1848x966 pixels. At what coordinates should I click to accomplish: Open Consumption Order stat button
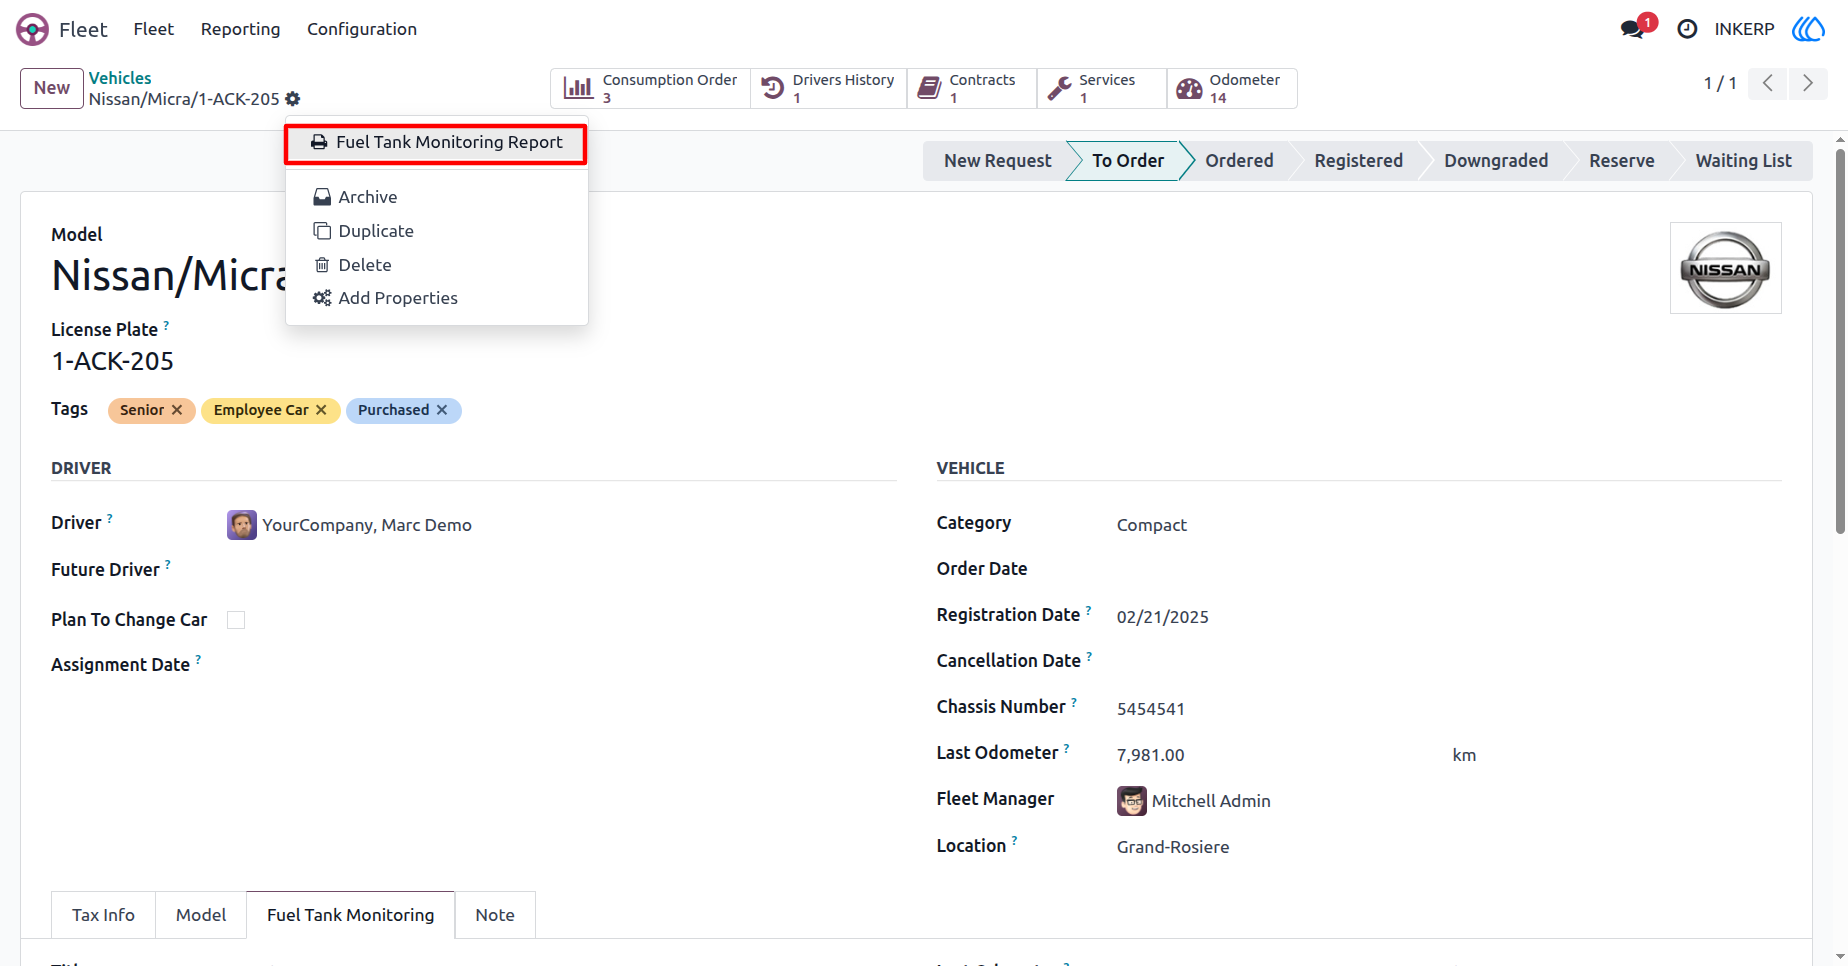[651, 88]
